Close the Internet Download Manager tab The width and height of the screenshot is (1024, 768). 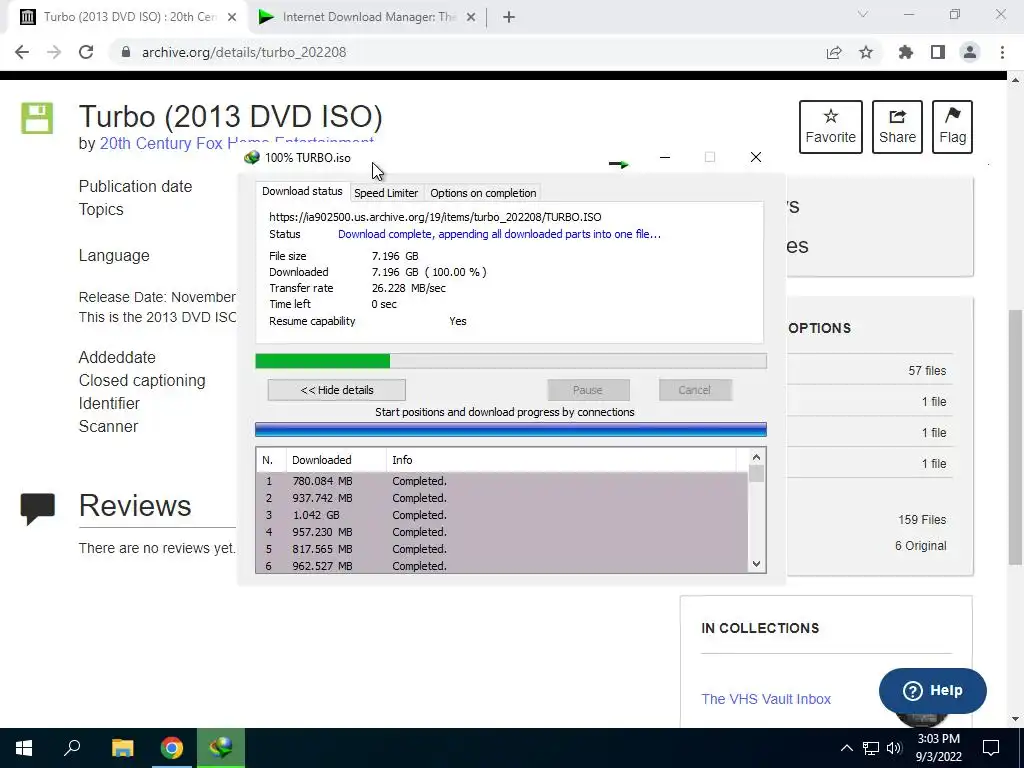pyautogui.click(x=471, y=17)
